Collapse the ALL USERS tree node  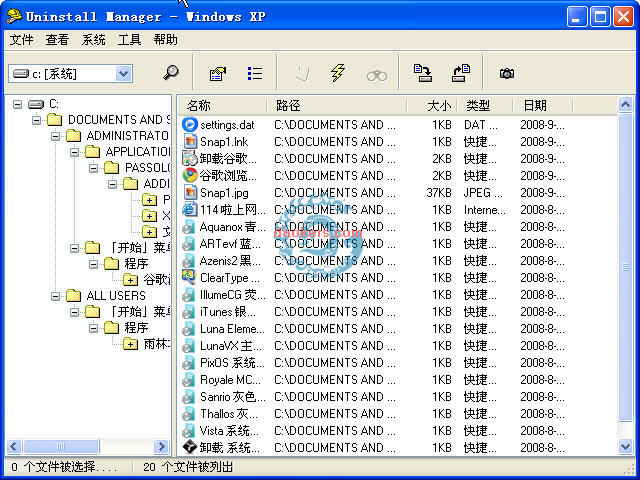pyautogui.click(x=56, y=296)
